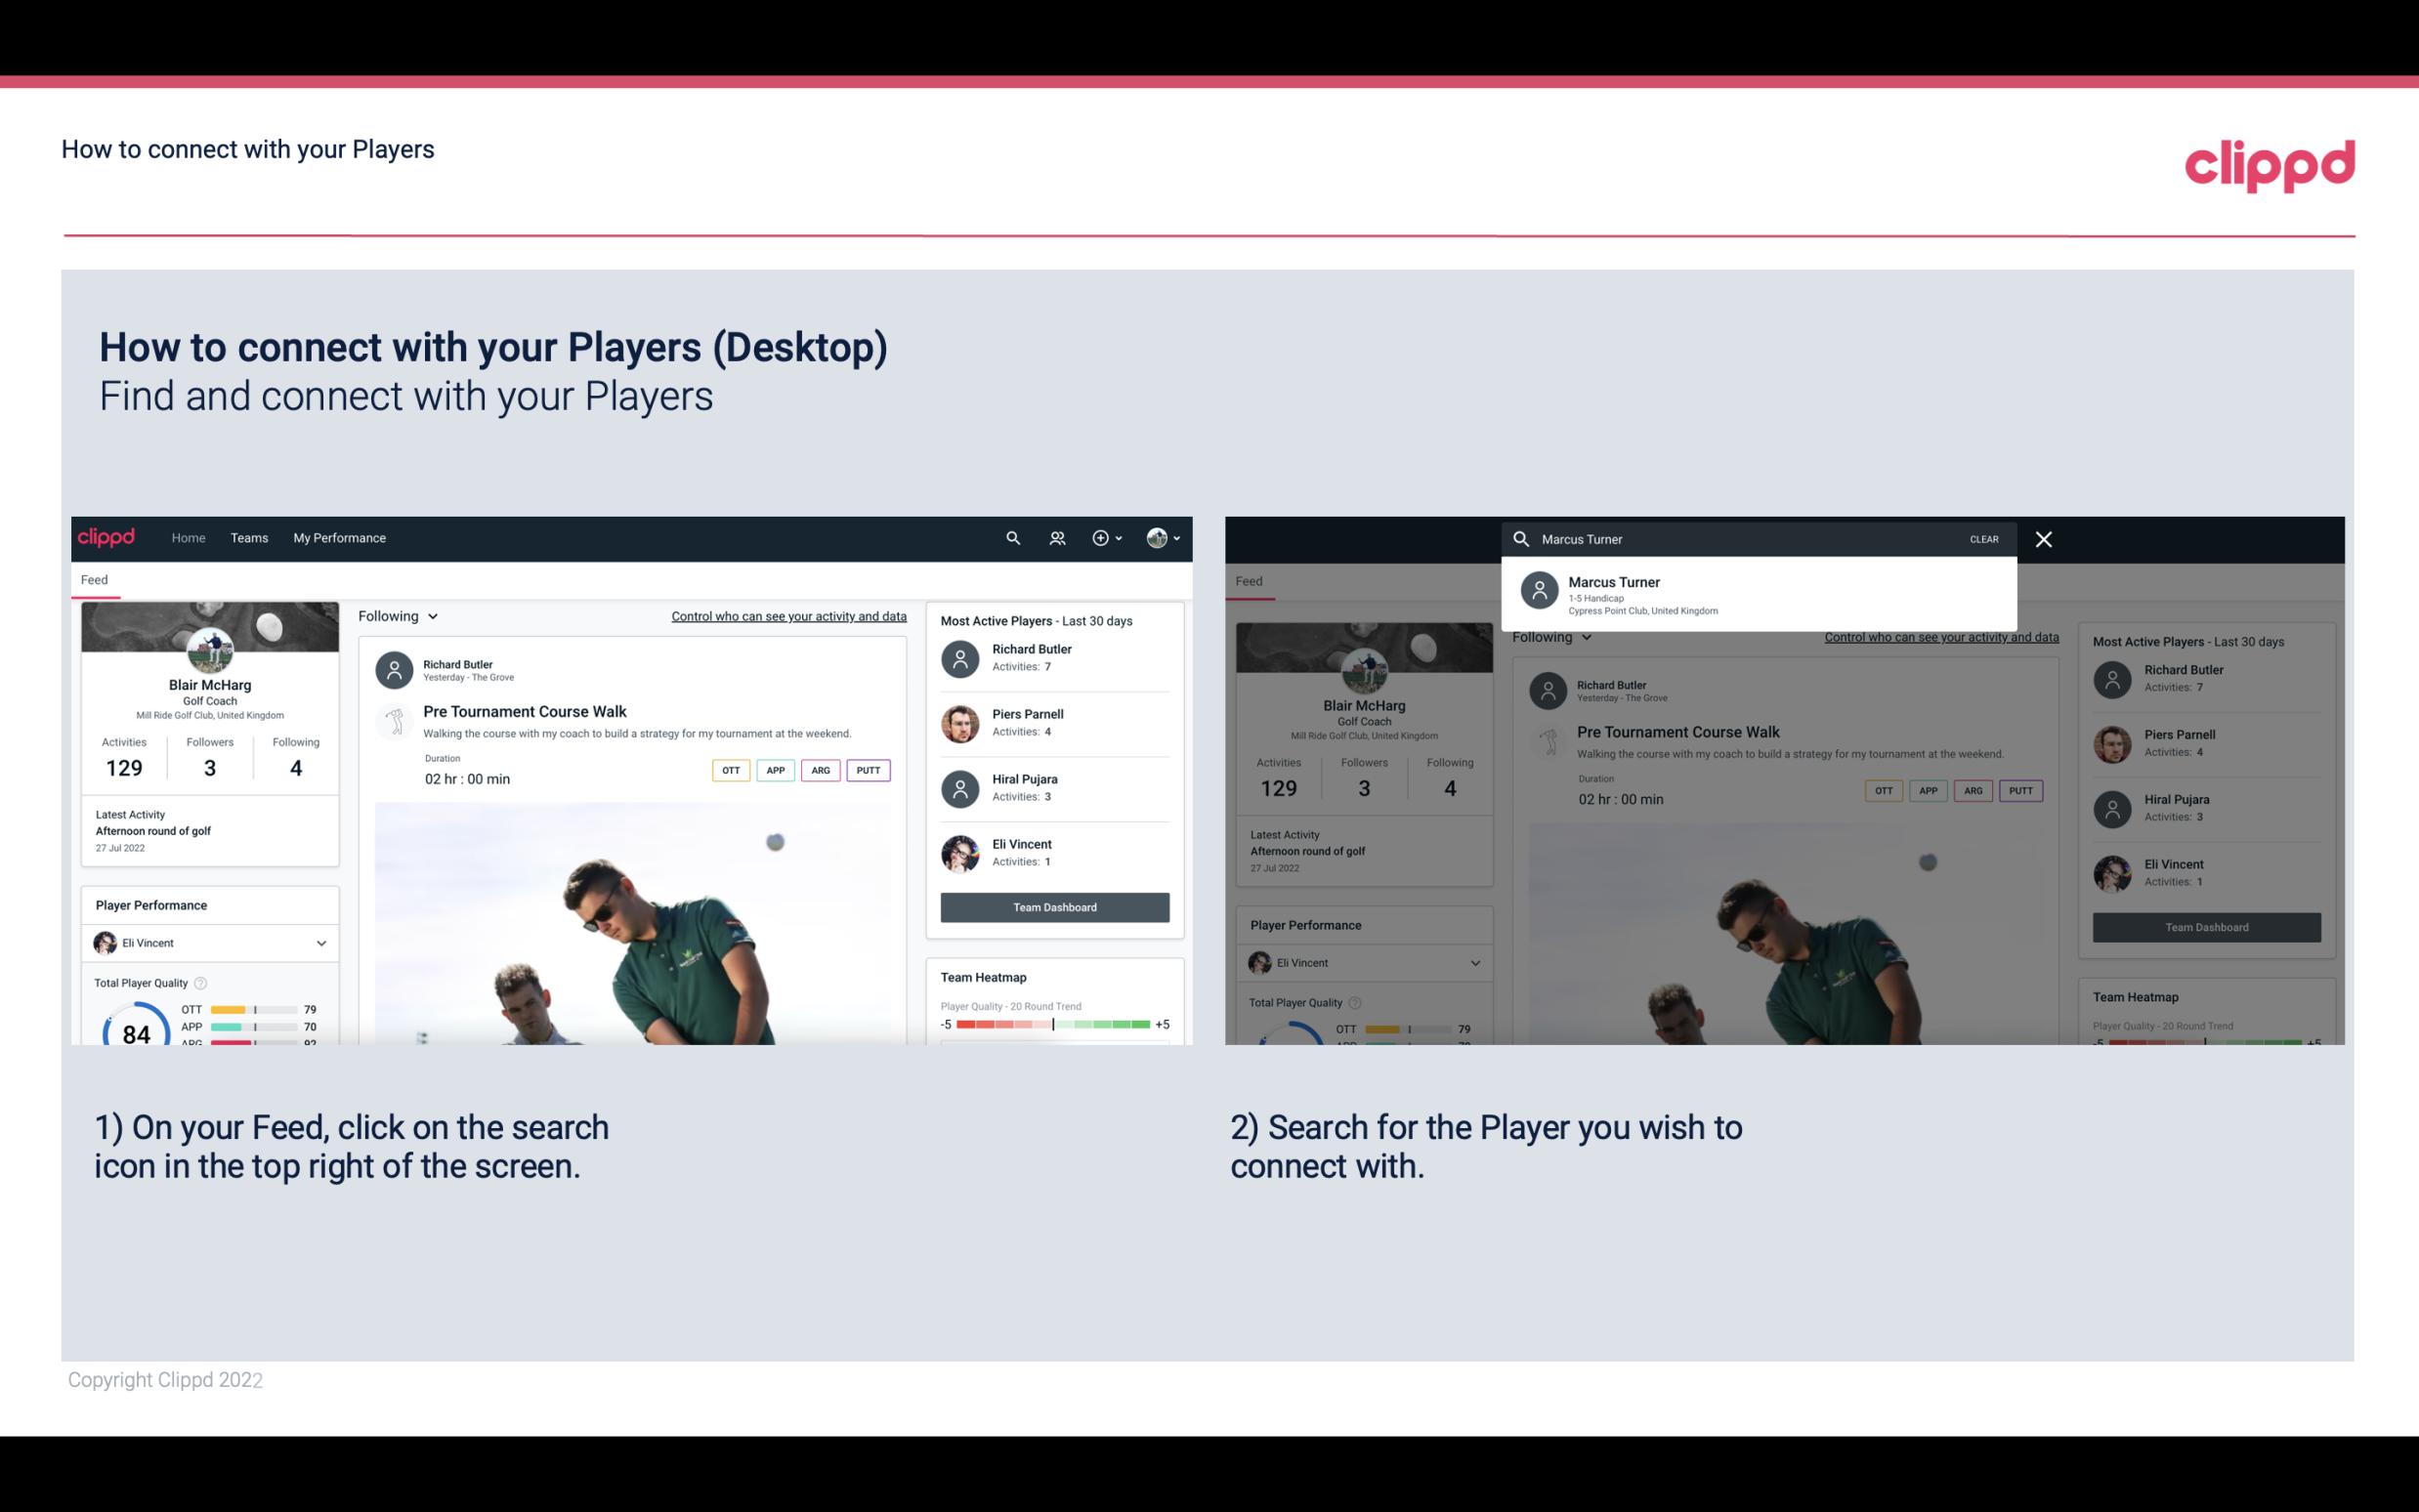Click the Teams navigation icon
The width and height of the screenshot is (2419, 1512).
tap(249, 536)
